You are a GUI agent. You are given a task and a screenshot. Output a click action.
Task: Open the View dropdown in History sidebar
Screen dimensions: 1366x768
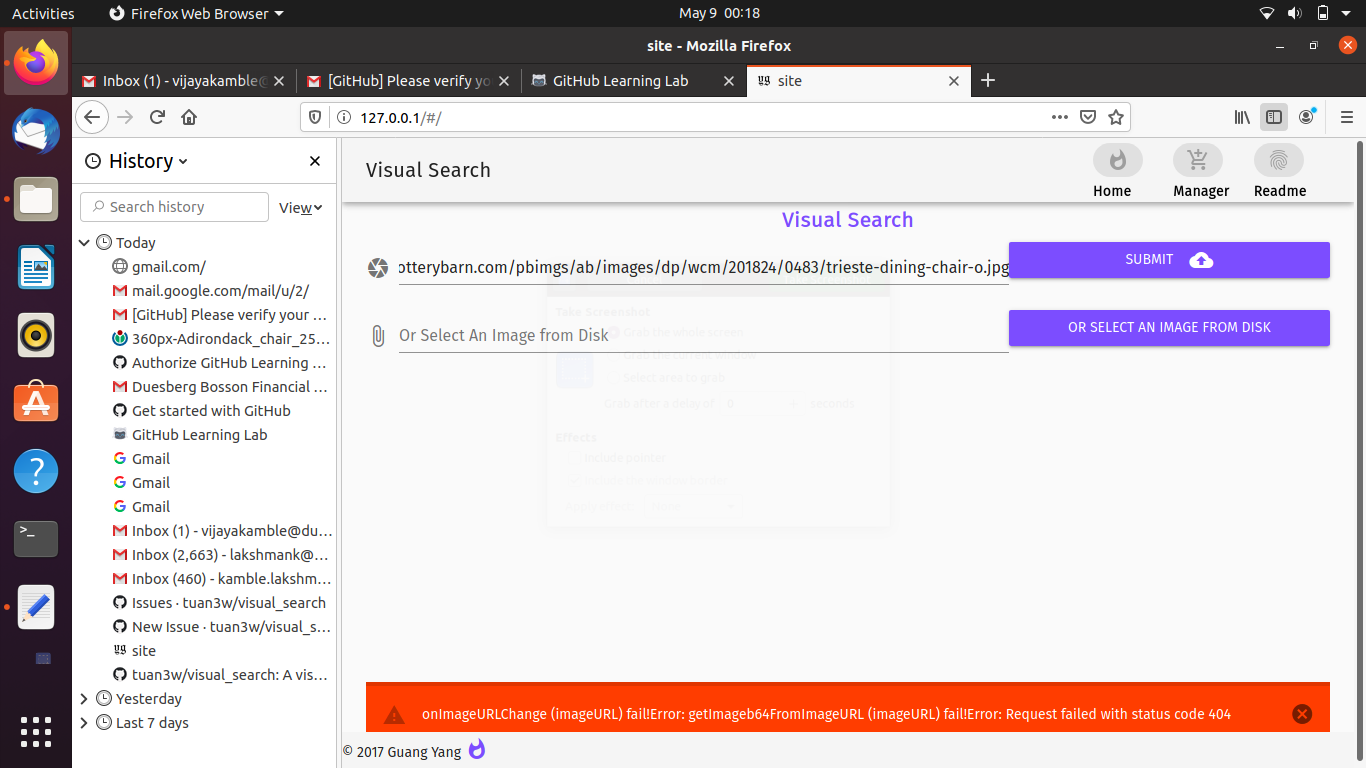(x=299, y=207)
